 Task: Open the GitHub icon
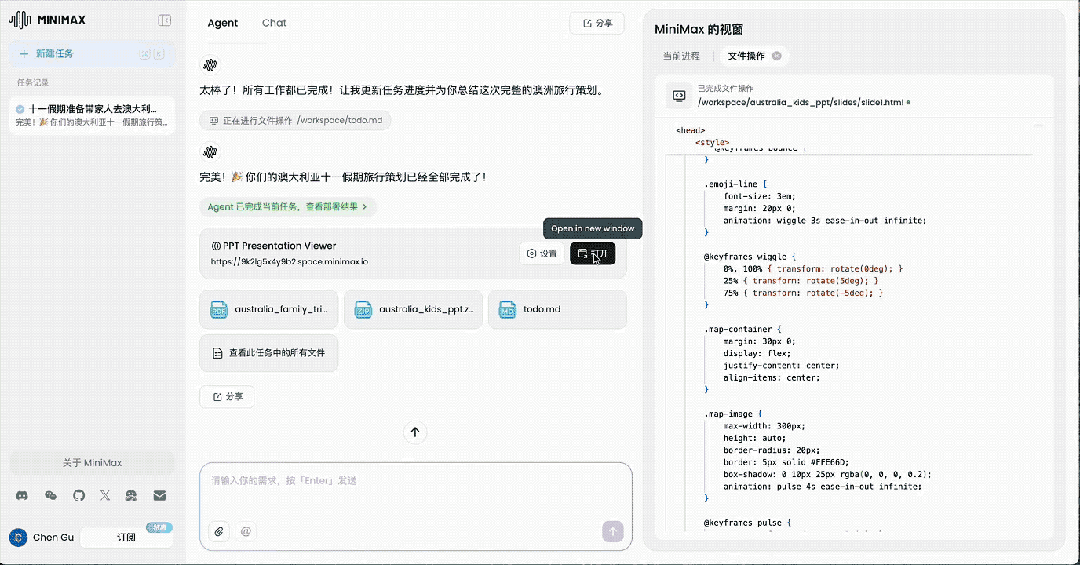[x=79, y=495]
